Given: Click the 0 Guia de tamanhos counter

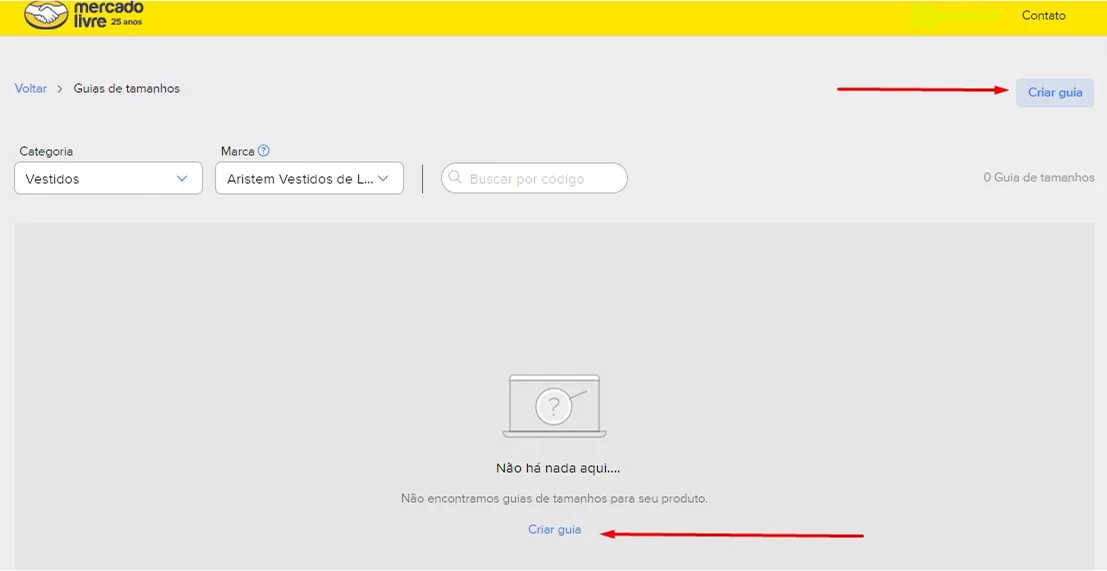Looking at the screenshot, I should pyautogui.click(x=1039, y=177).
